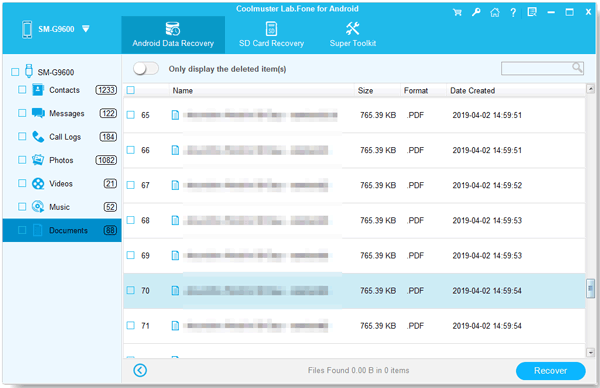Sort by the Format column header
This screenshot has height=388, width=600.
pyautogui.click(x=423, y=91)
